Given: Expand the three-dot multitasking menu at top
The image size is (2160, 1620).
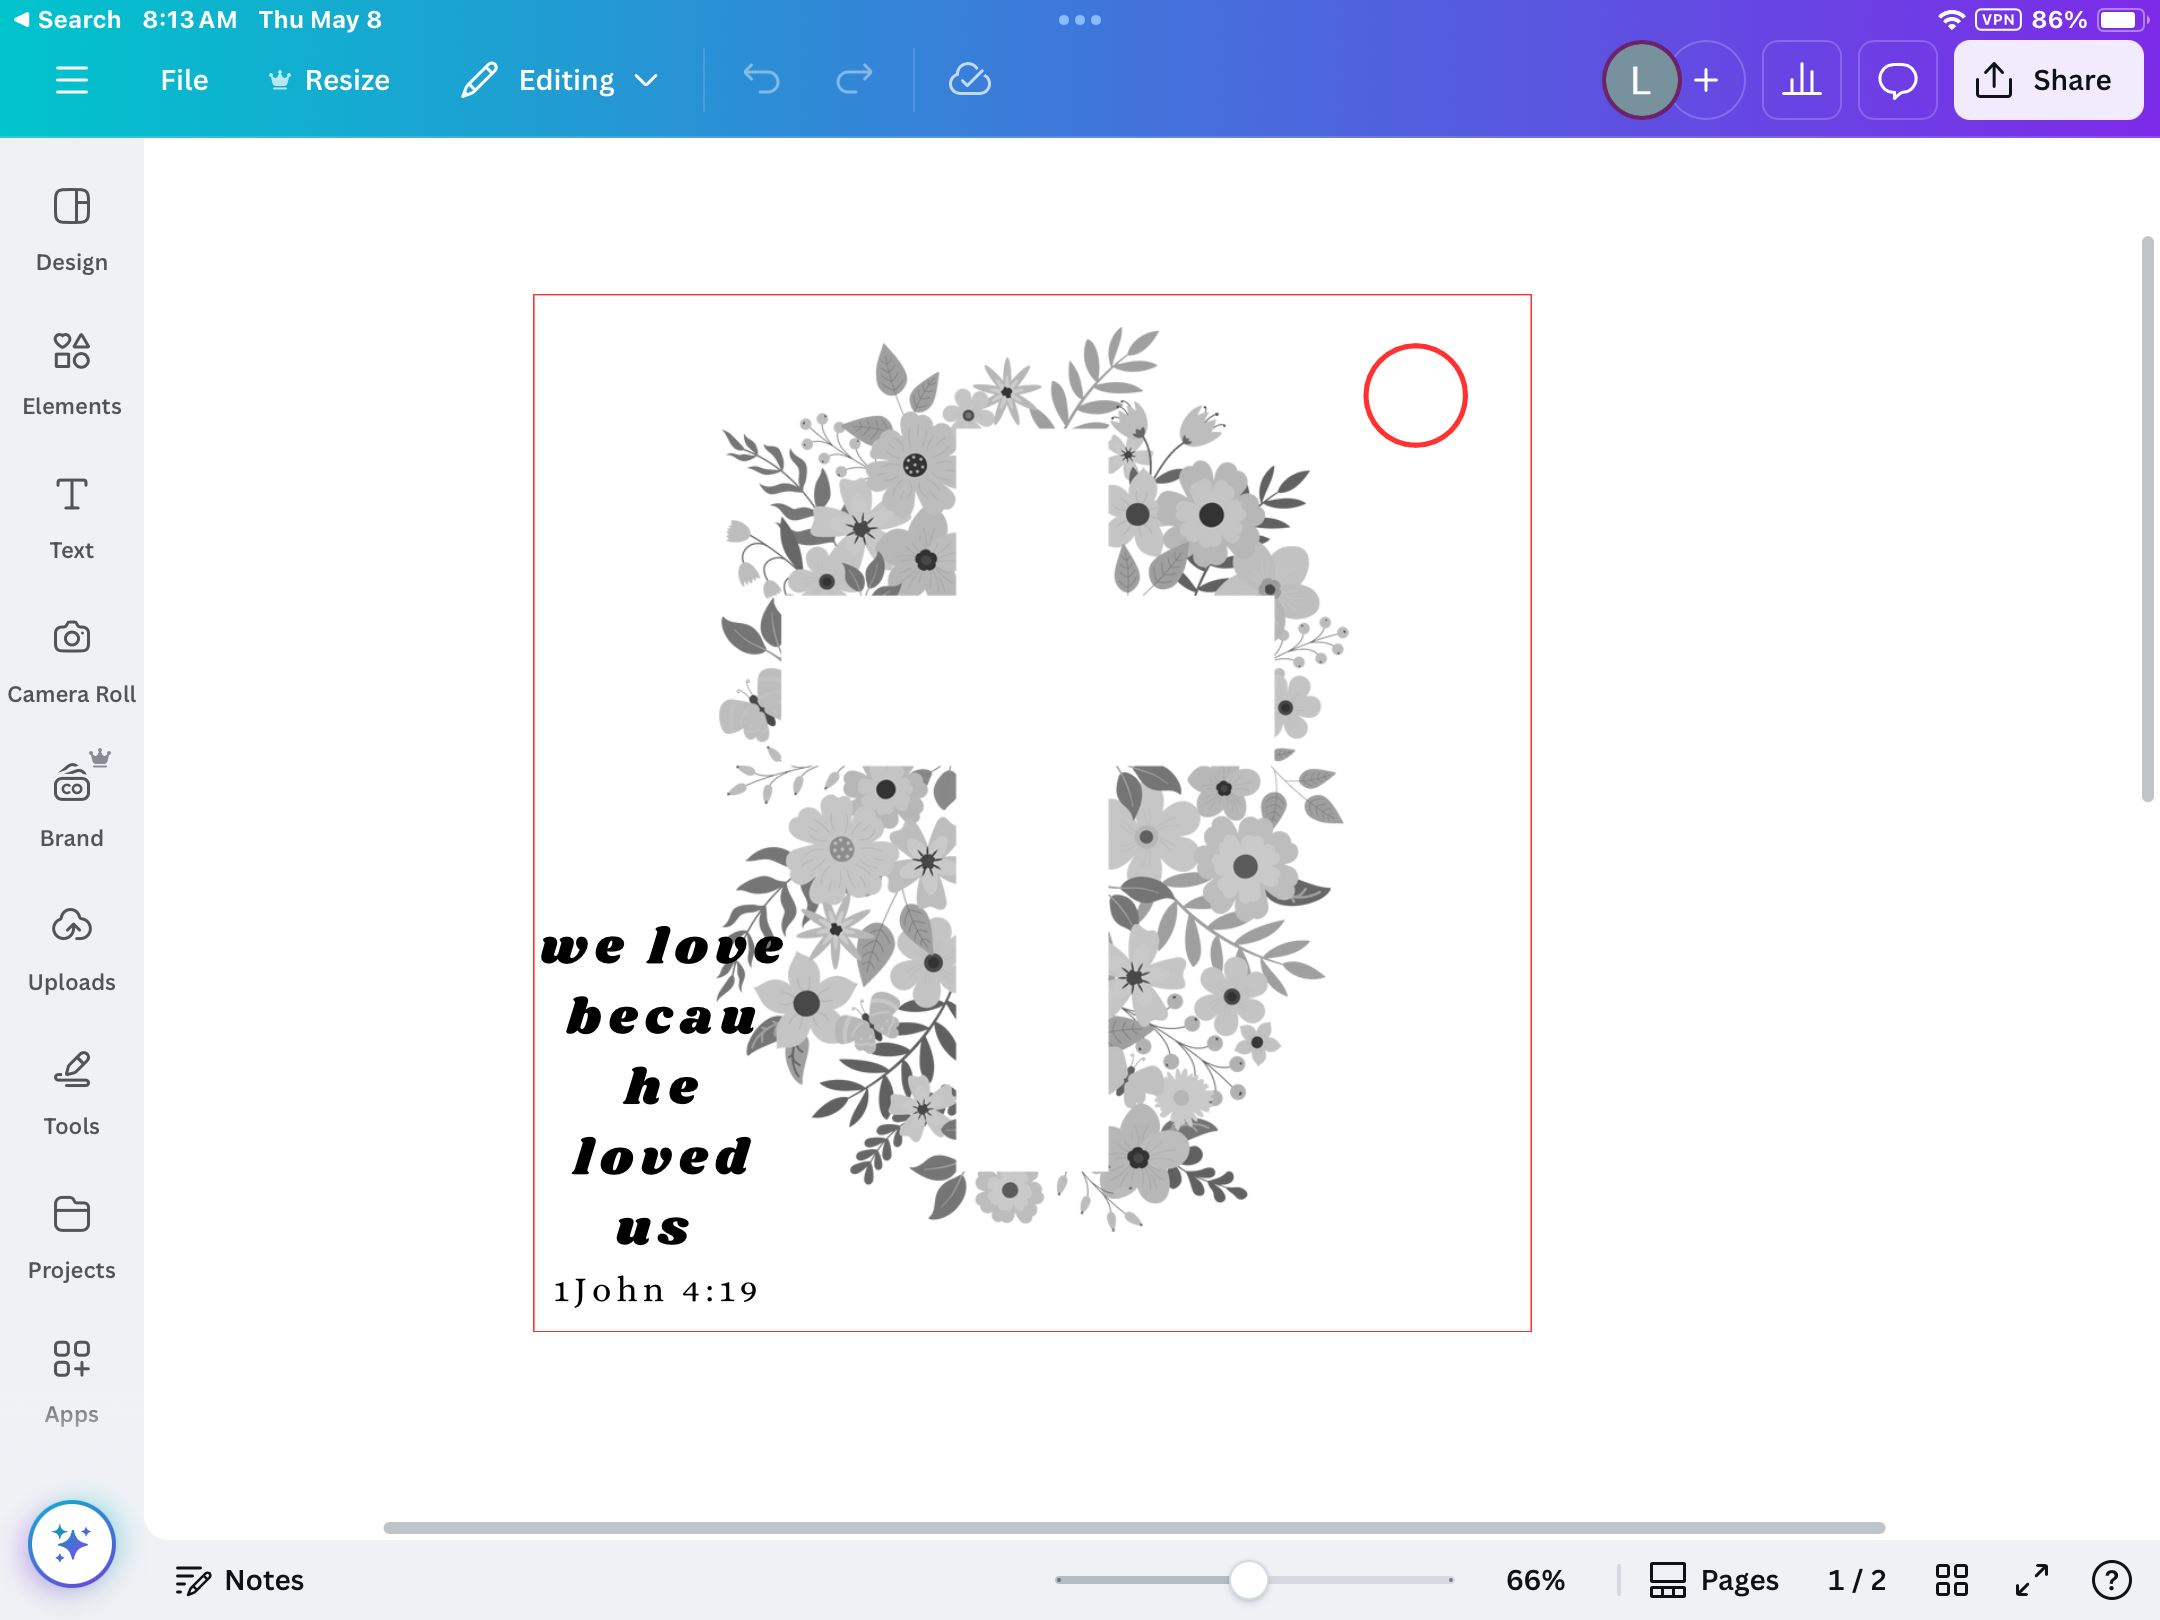Looking at the screenshot, I should coord(1079,20).
